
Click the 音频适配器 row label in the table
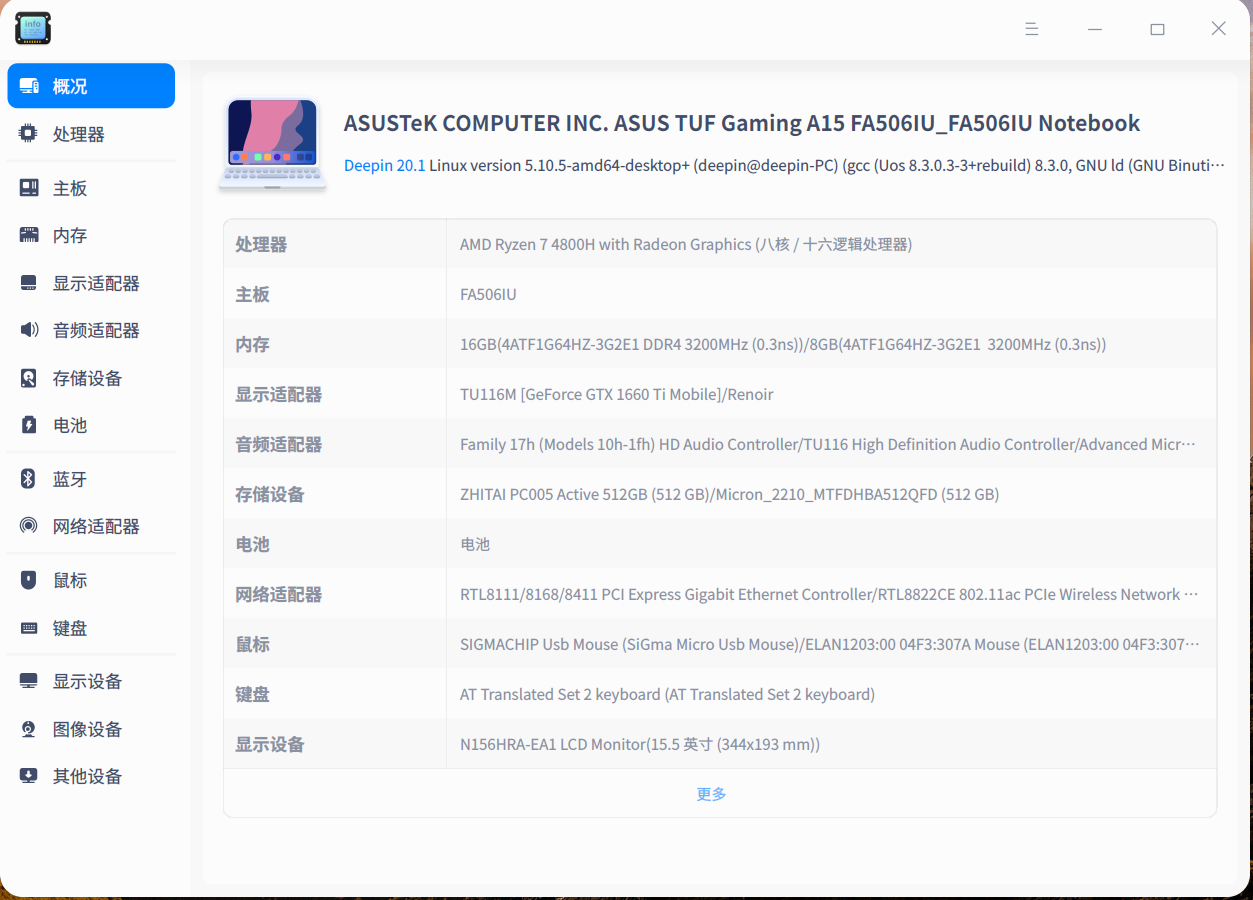click(x=278, y=444)
